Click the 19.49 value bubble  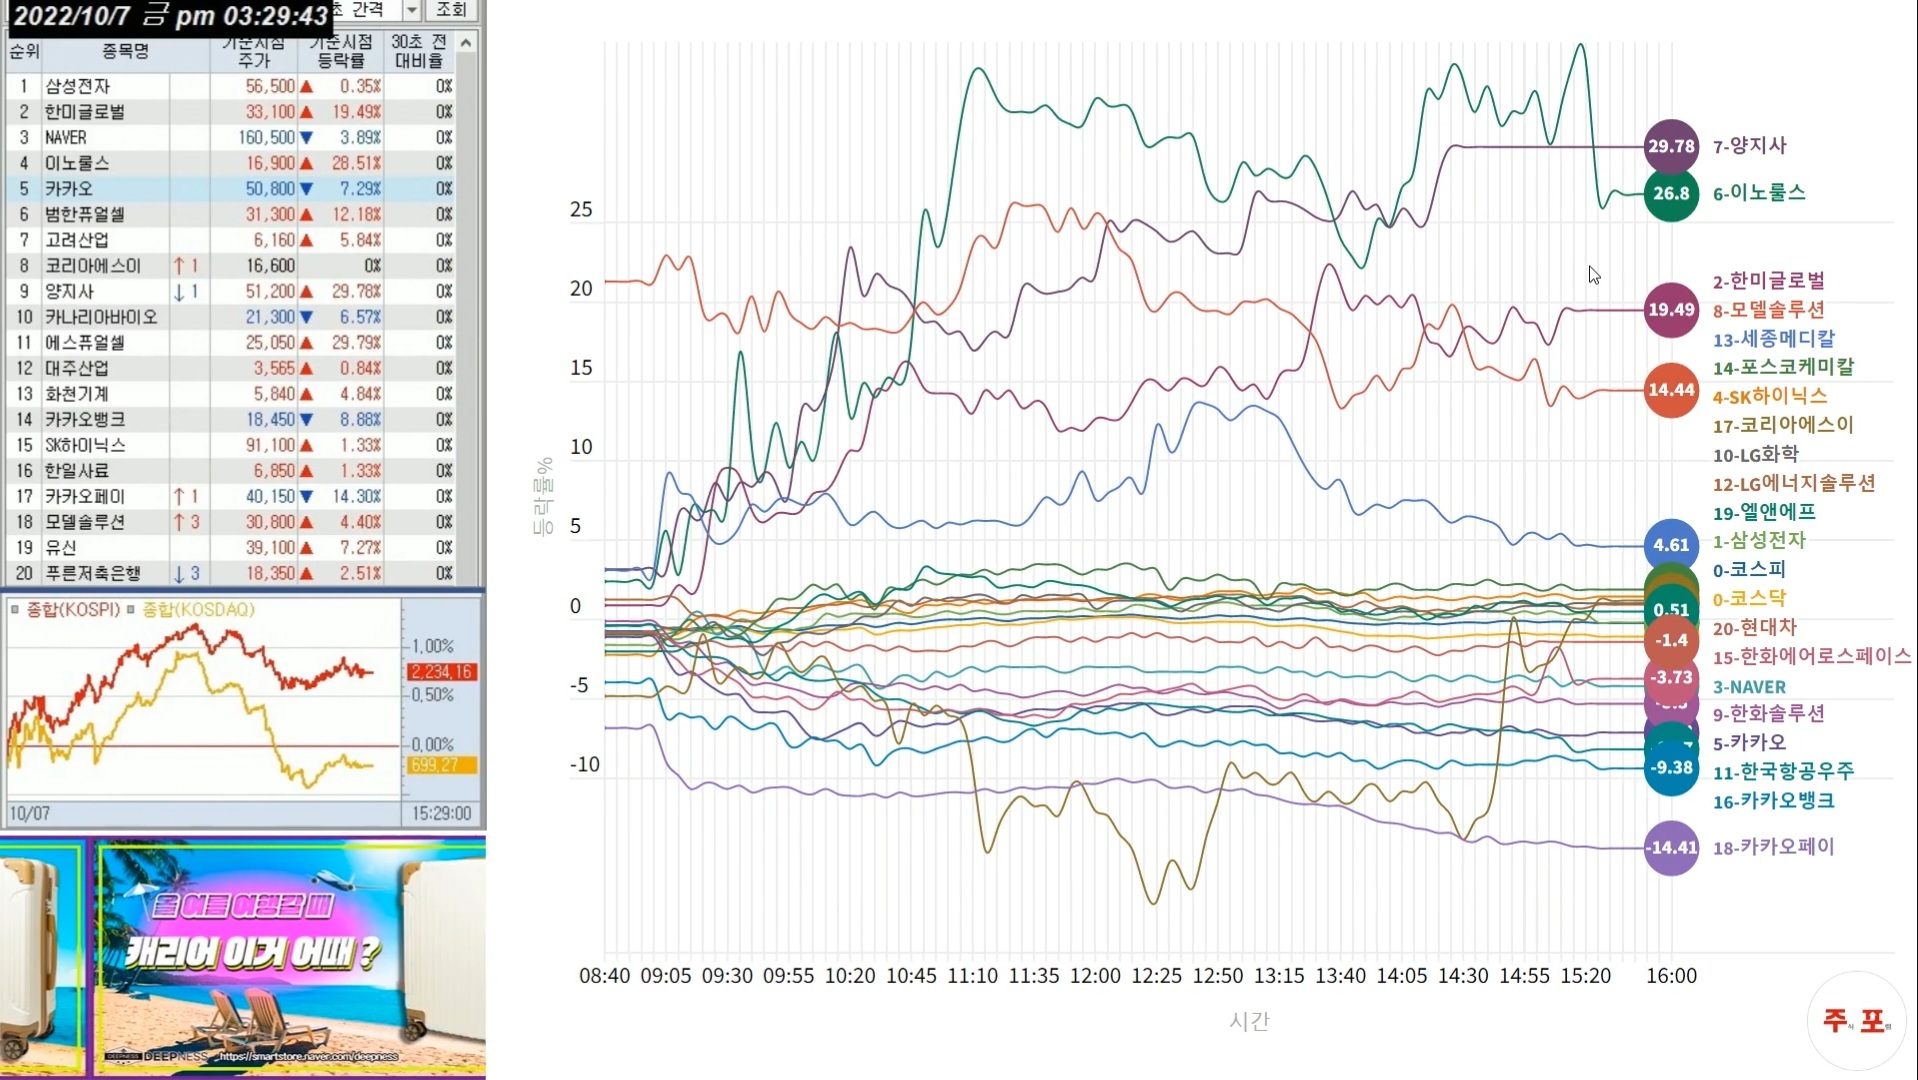tap(1671, 310)
